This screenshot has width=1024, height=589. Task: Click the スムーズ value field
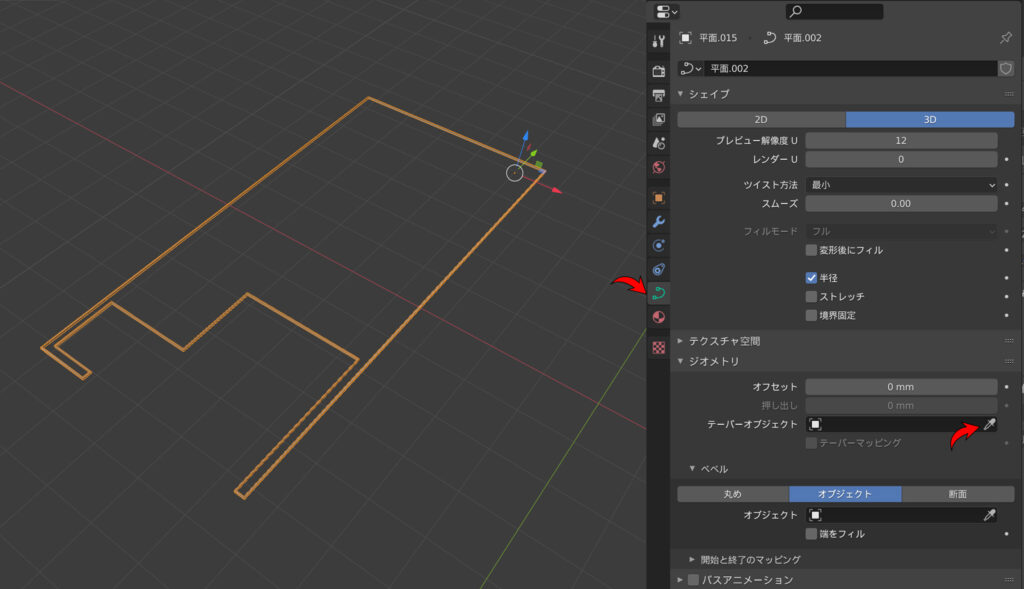pyautogui.click(x=901, y=204)
